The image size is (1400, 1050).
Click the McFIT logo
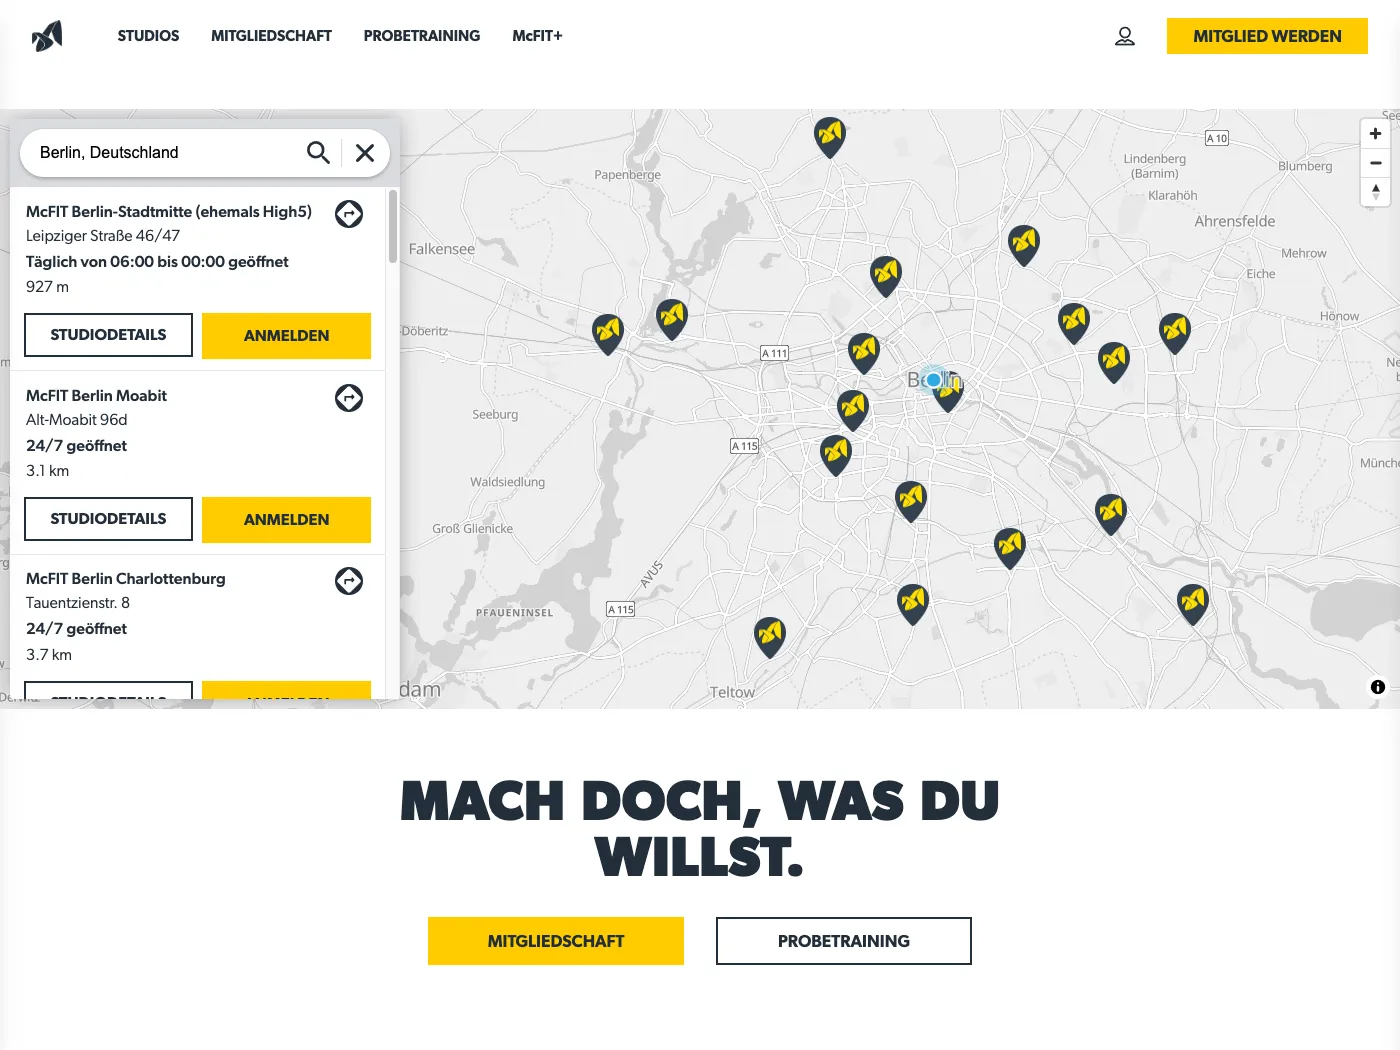pyautogui.click(x=46, y=35)
